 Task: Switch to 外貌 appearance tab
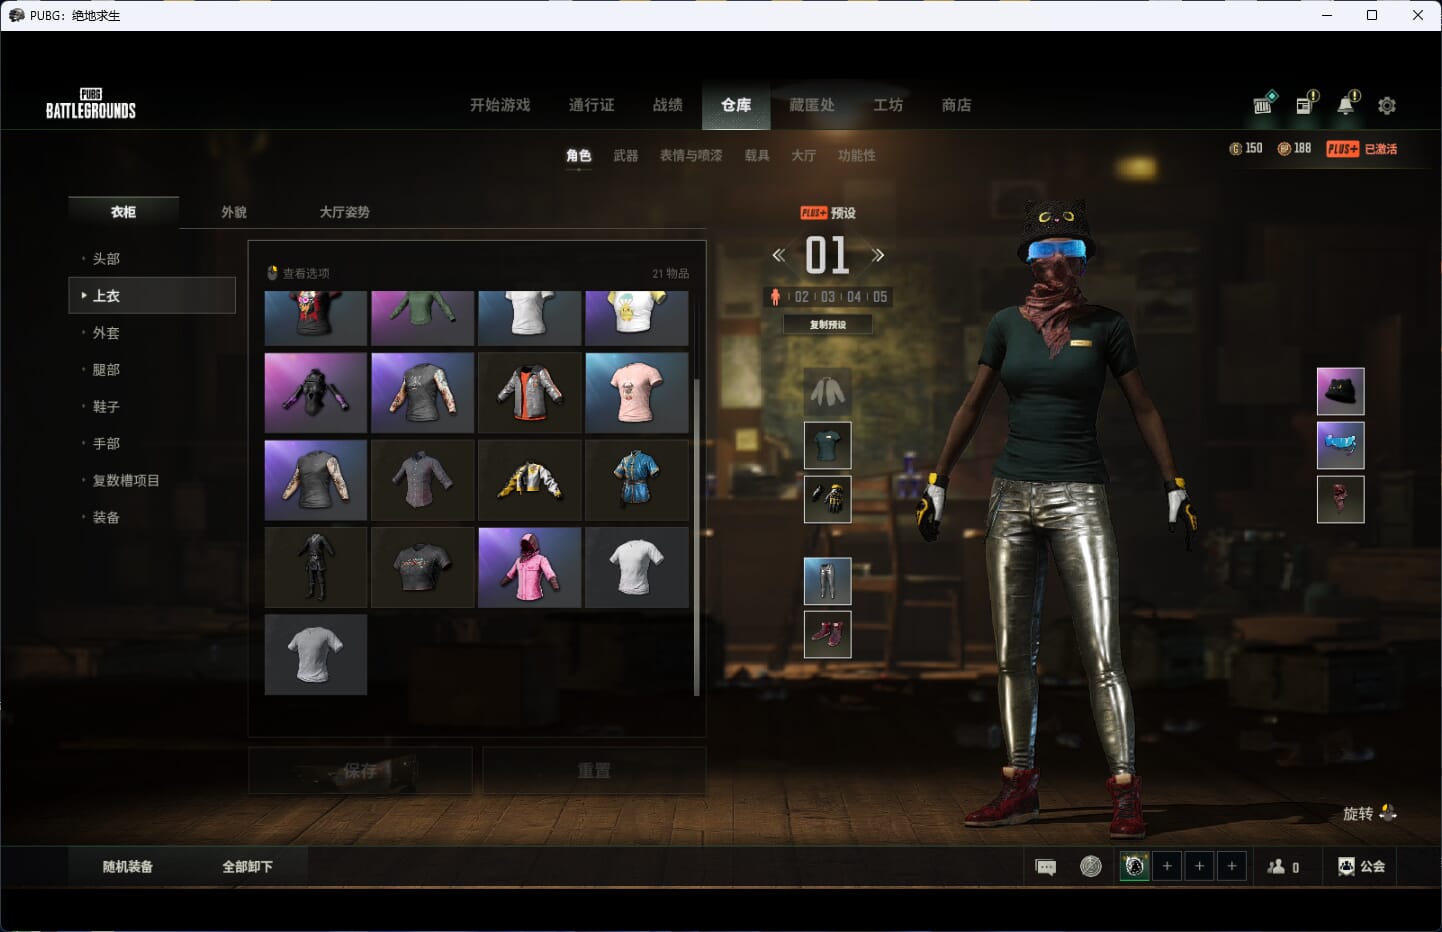click(x=234, y=212)
